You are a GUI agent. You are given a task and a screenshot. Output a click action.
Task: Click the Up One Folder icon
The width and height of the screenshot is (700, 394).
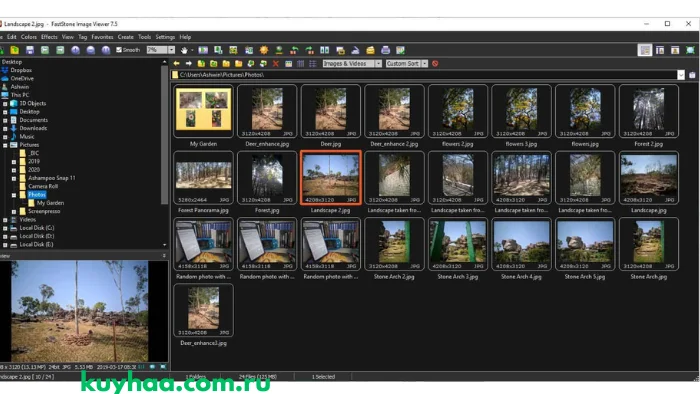point(201,64)
